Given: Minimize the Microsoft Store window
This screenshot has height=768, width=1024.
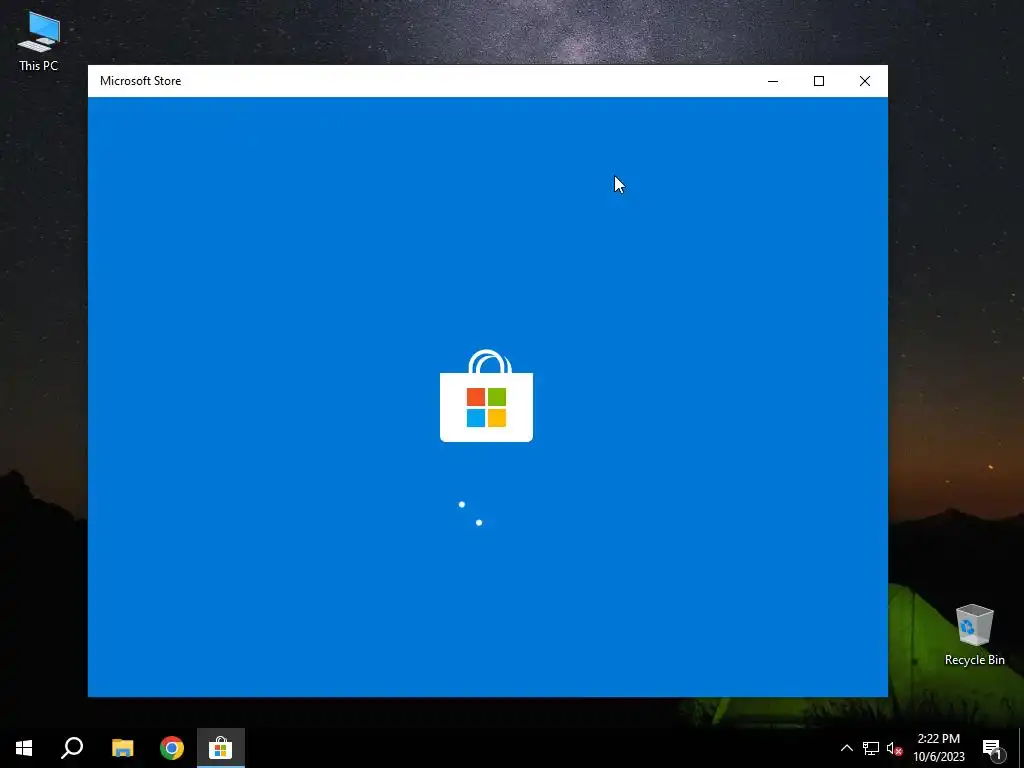Looking at the screenshot, I should click(x=773, y=81).
